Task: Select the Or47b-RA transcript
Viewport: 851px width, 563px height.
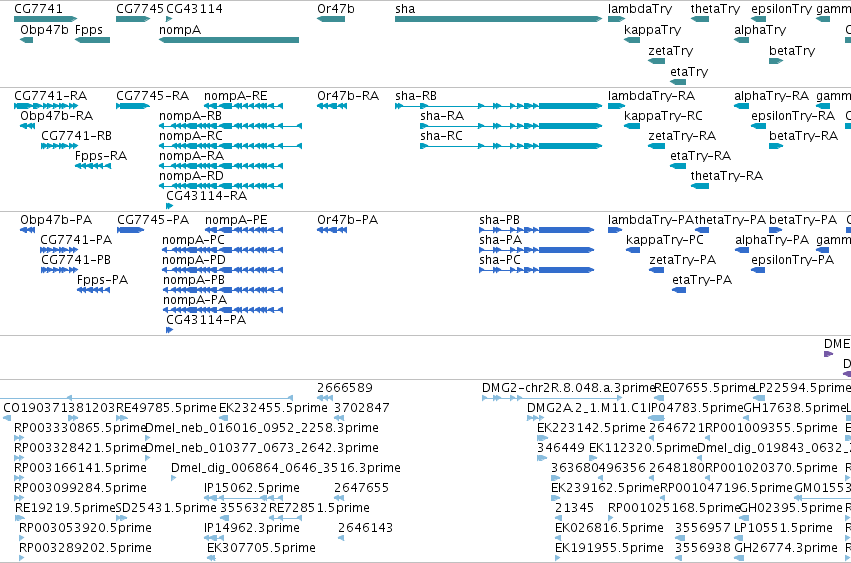Action: (332, 106)
